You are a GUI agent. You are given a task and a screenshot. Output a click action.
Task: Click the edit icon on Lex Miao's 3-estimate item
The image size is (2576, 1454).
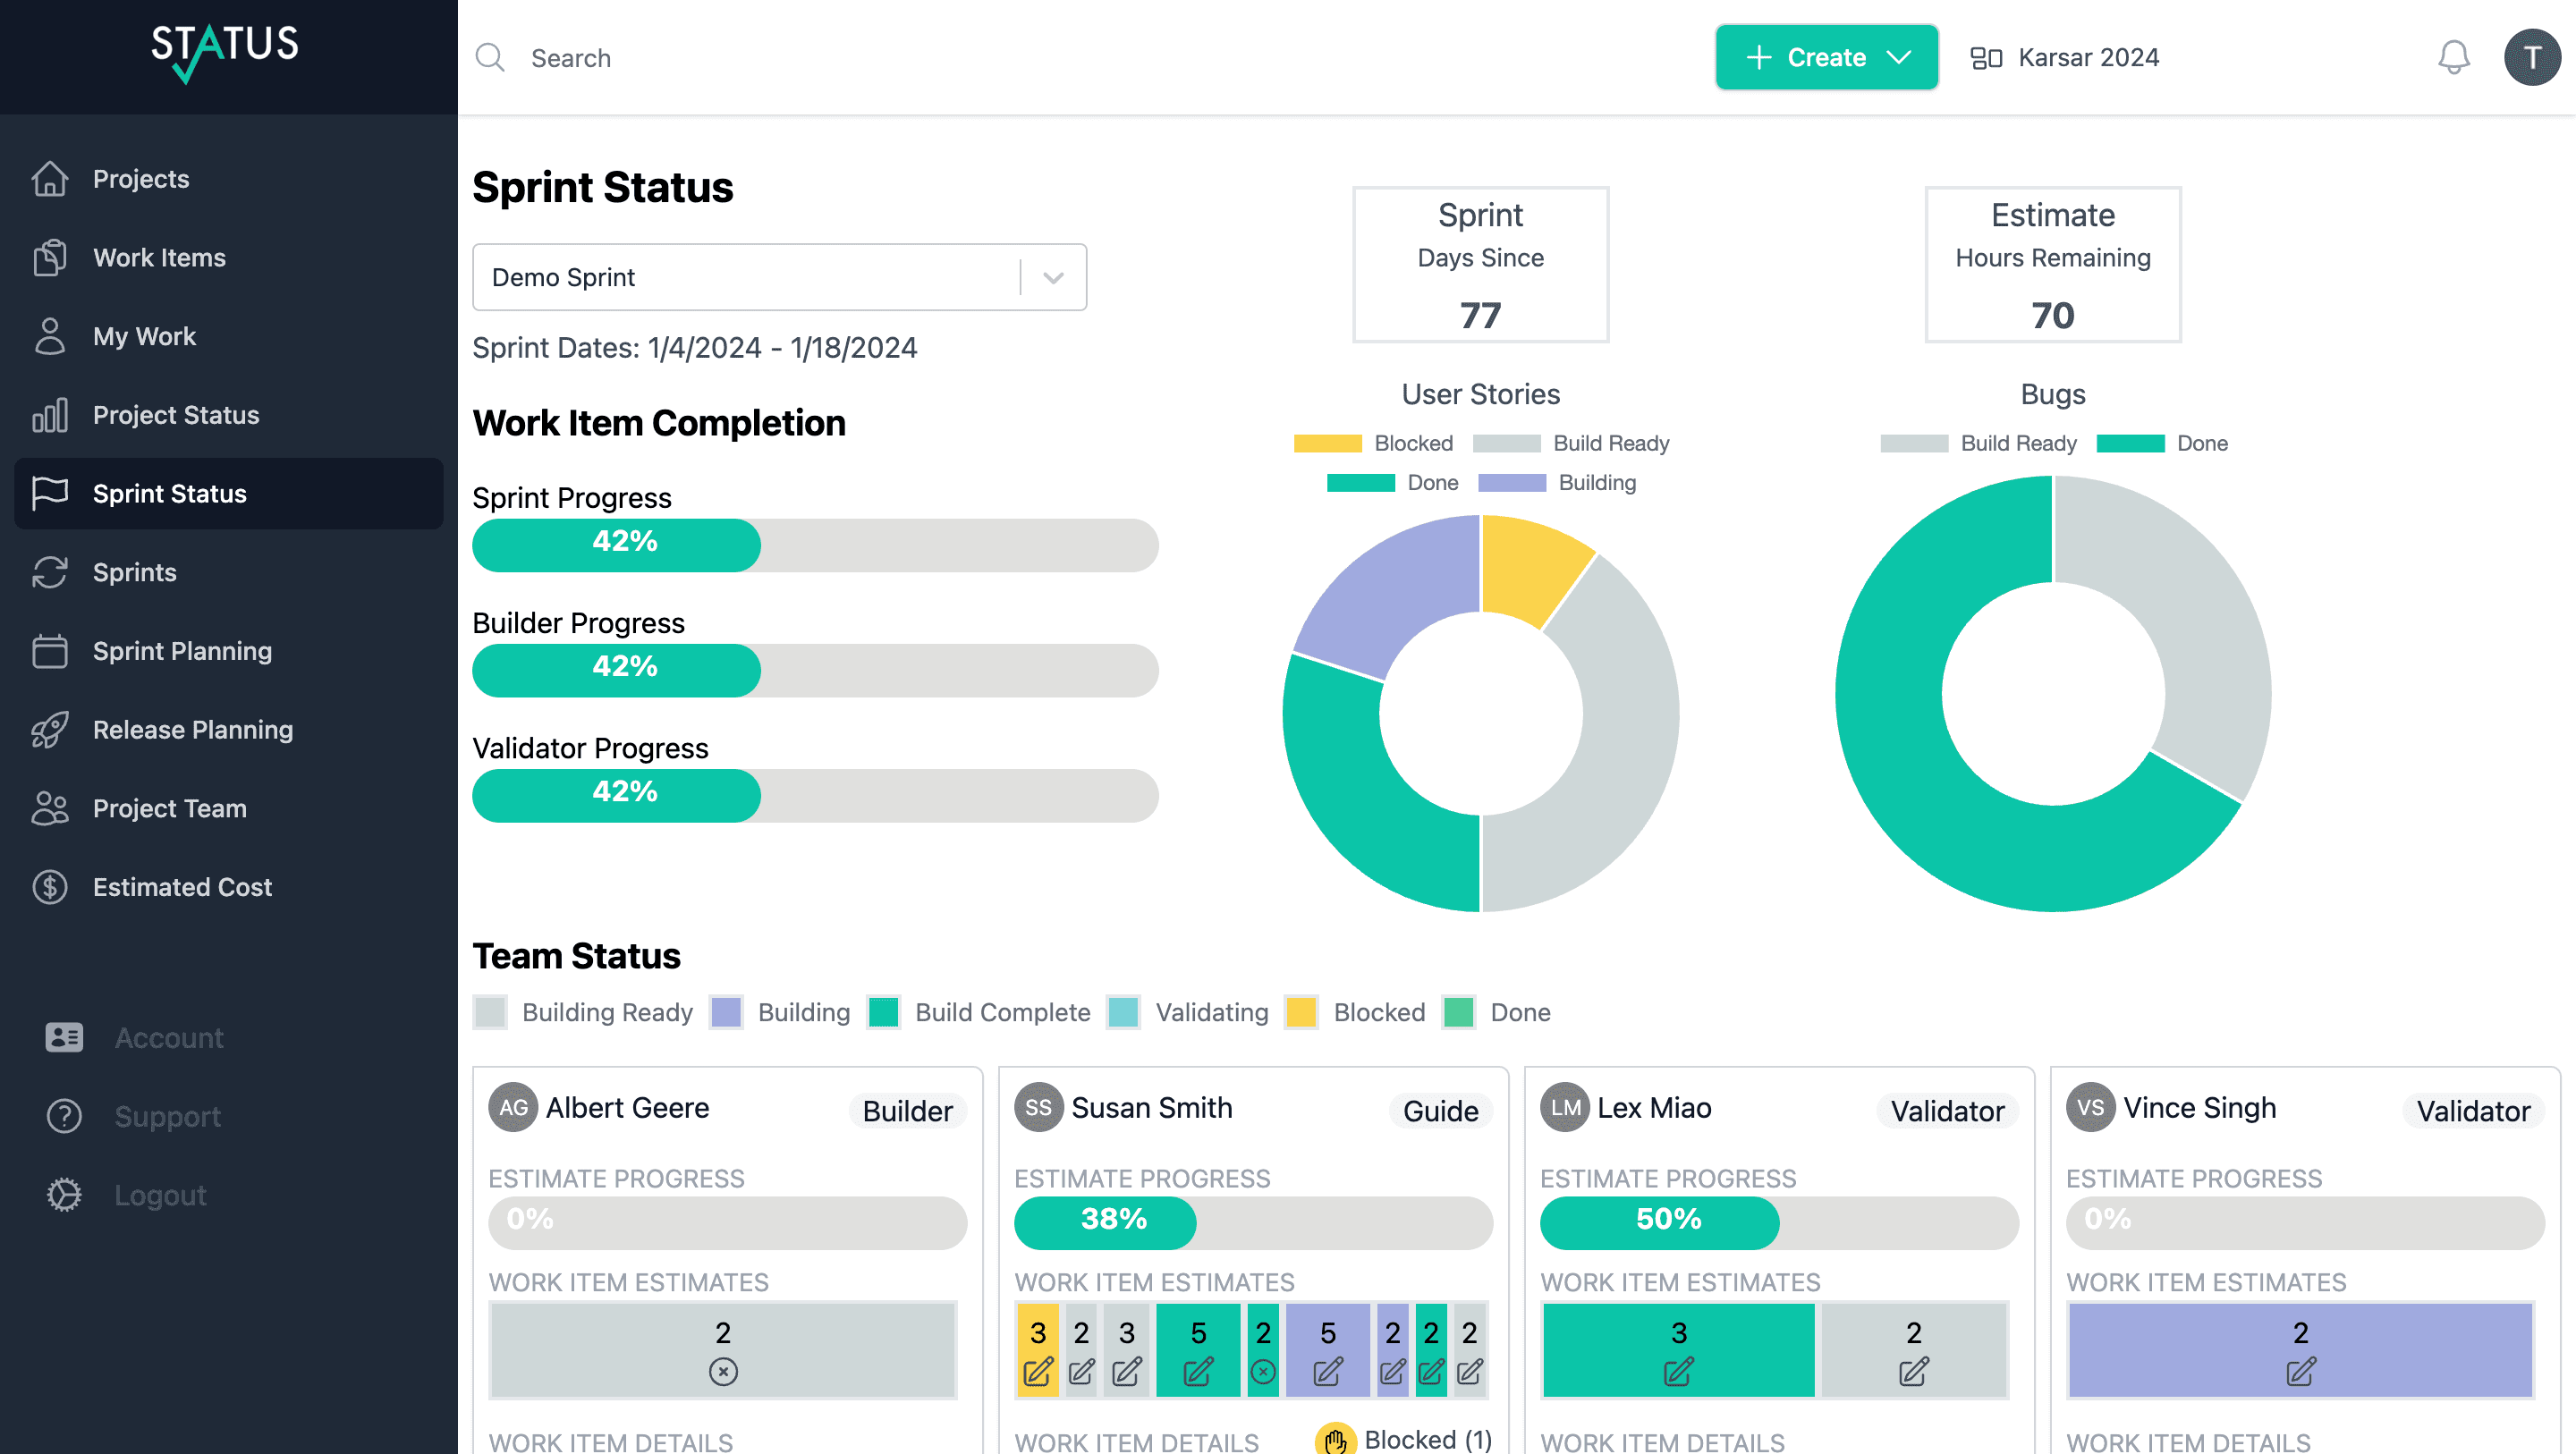pos(1678,1371)
